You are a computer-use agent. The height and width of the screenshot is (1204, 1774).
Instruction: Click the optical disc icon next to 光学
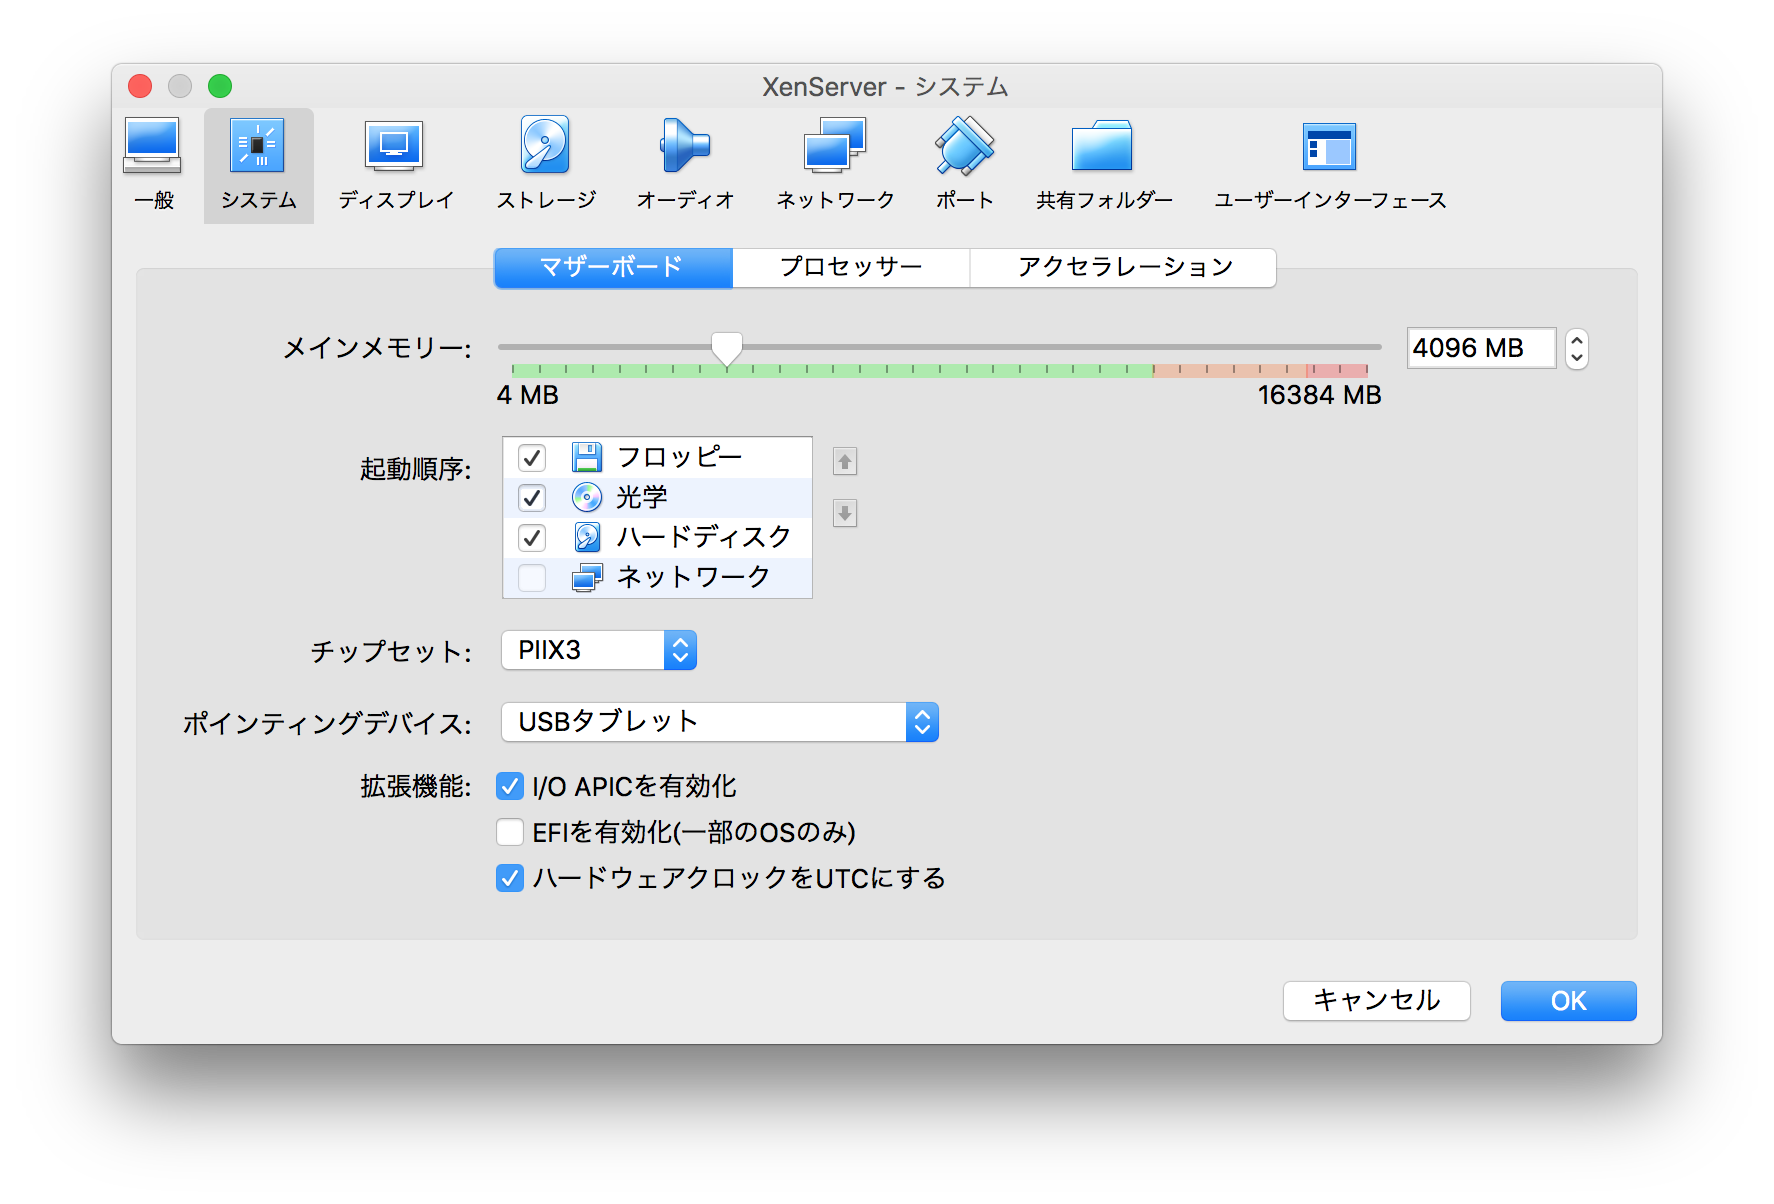(587, 498)
